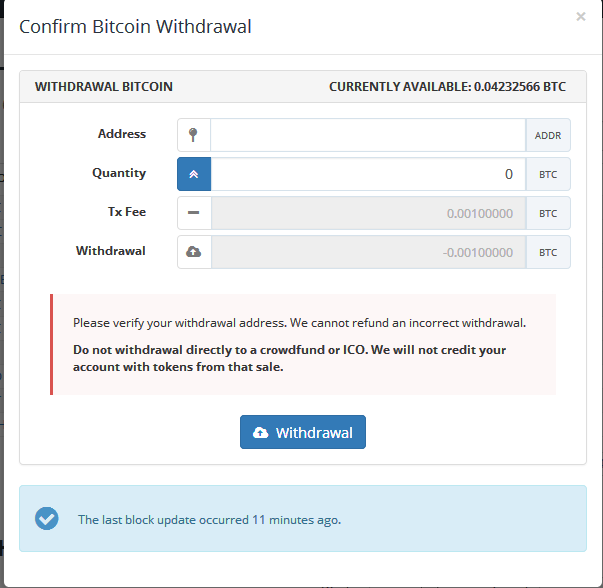Screen dimensions: 603x588
Task: Click the ADDR button next to Address
Action: pos(548,135)
